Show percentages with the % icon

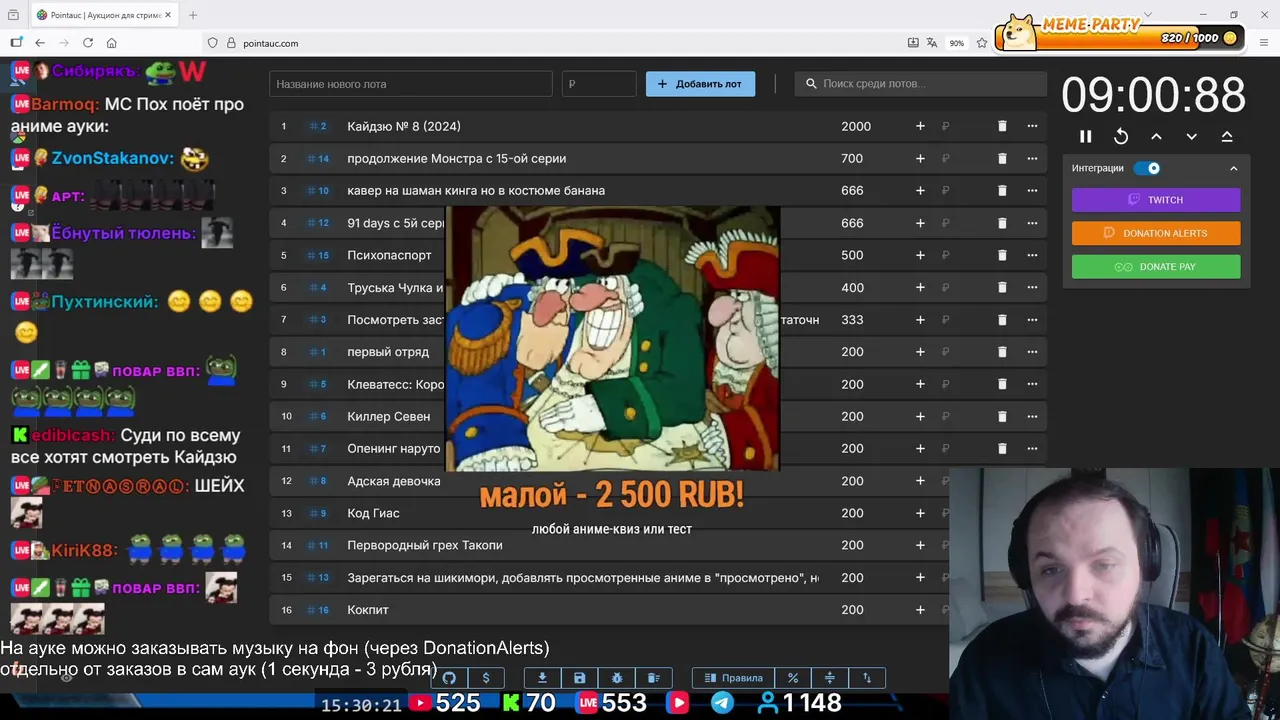[793, 678]
